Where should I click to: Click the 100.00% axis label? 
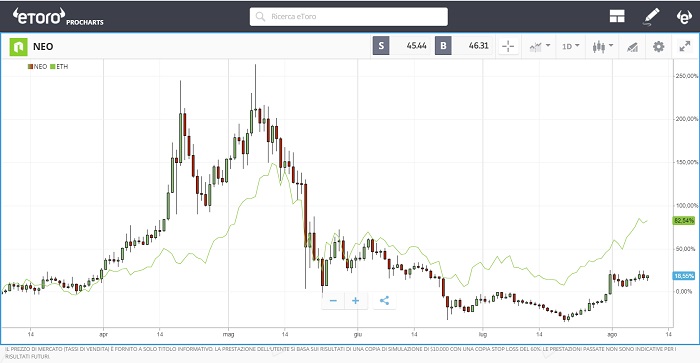pos(686,205)
